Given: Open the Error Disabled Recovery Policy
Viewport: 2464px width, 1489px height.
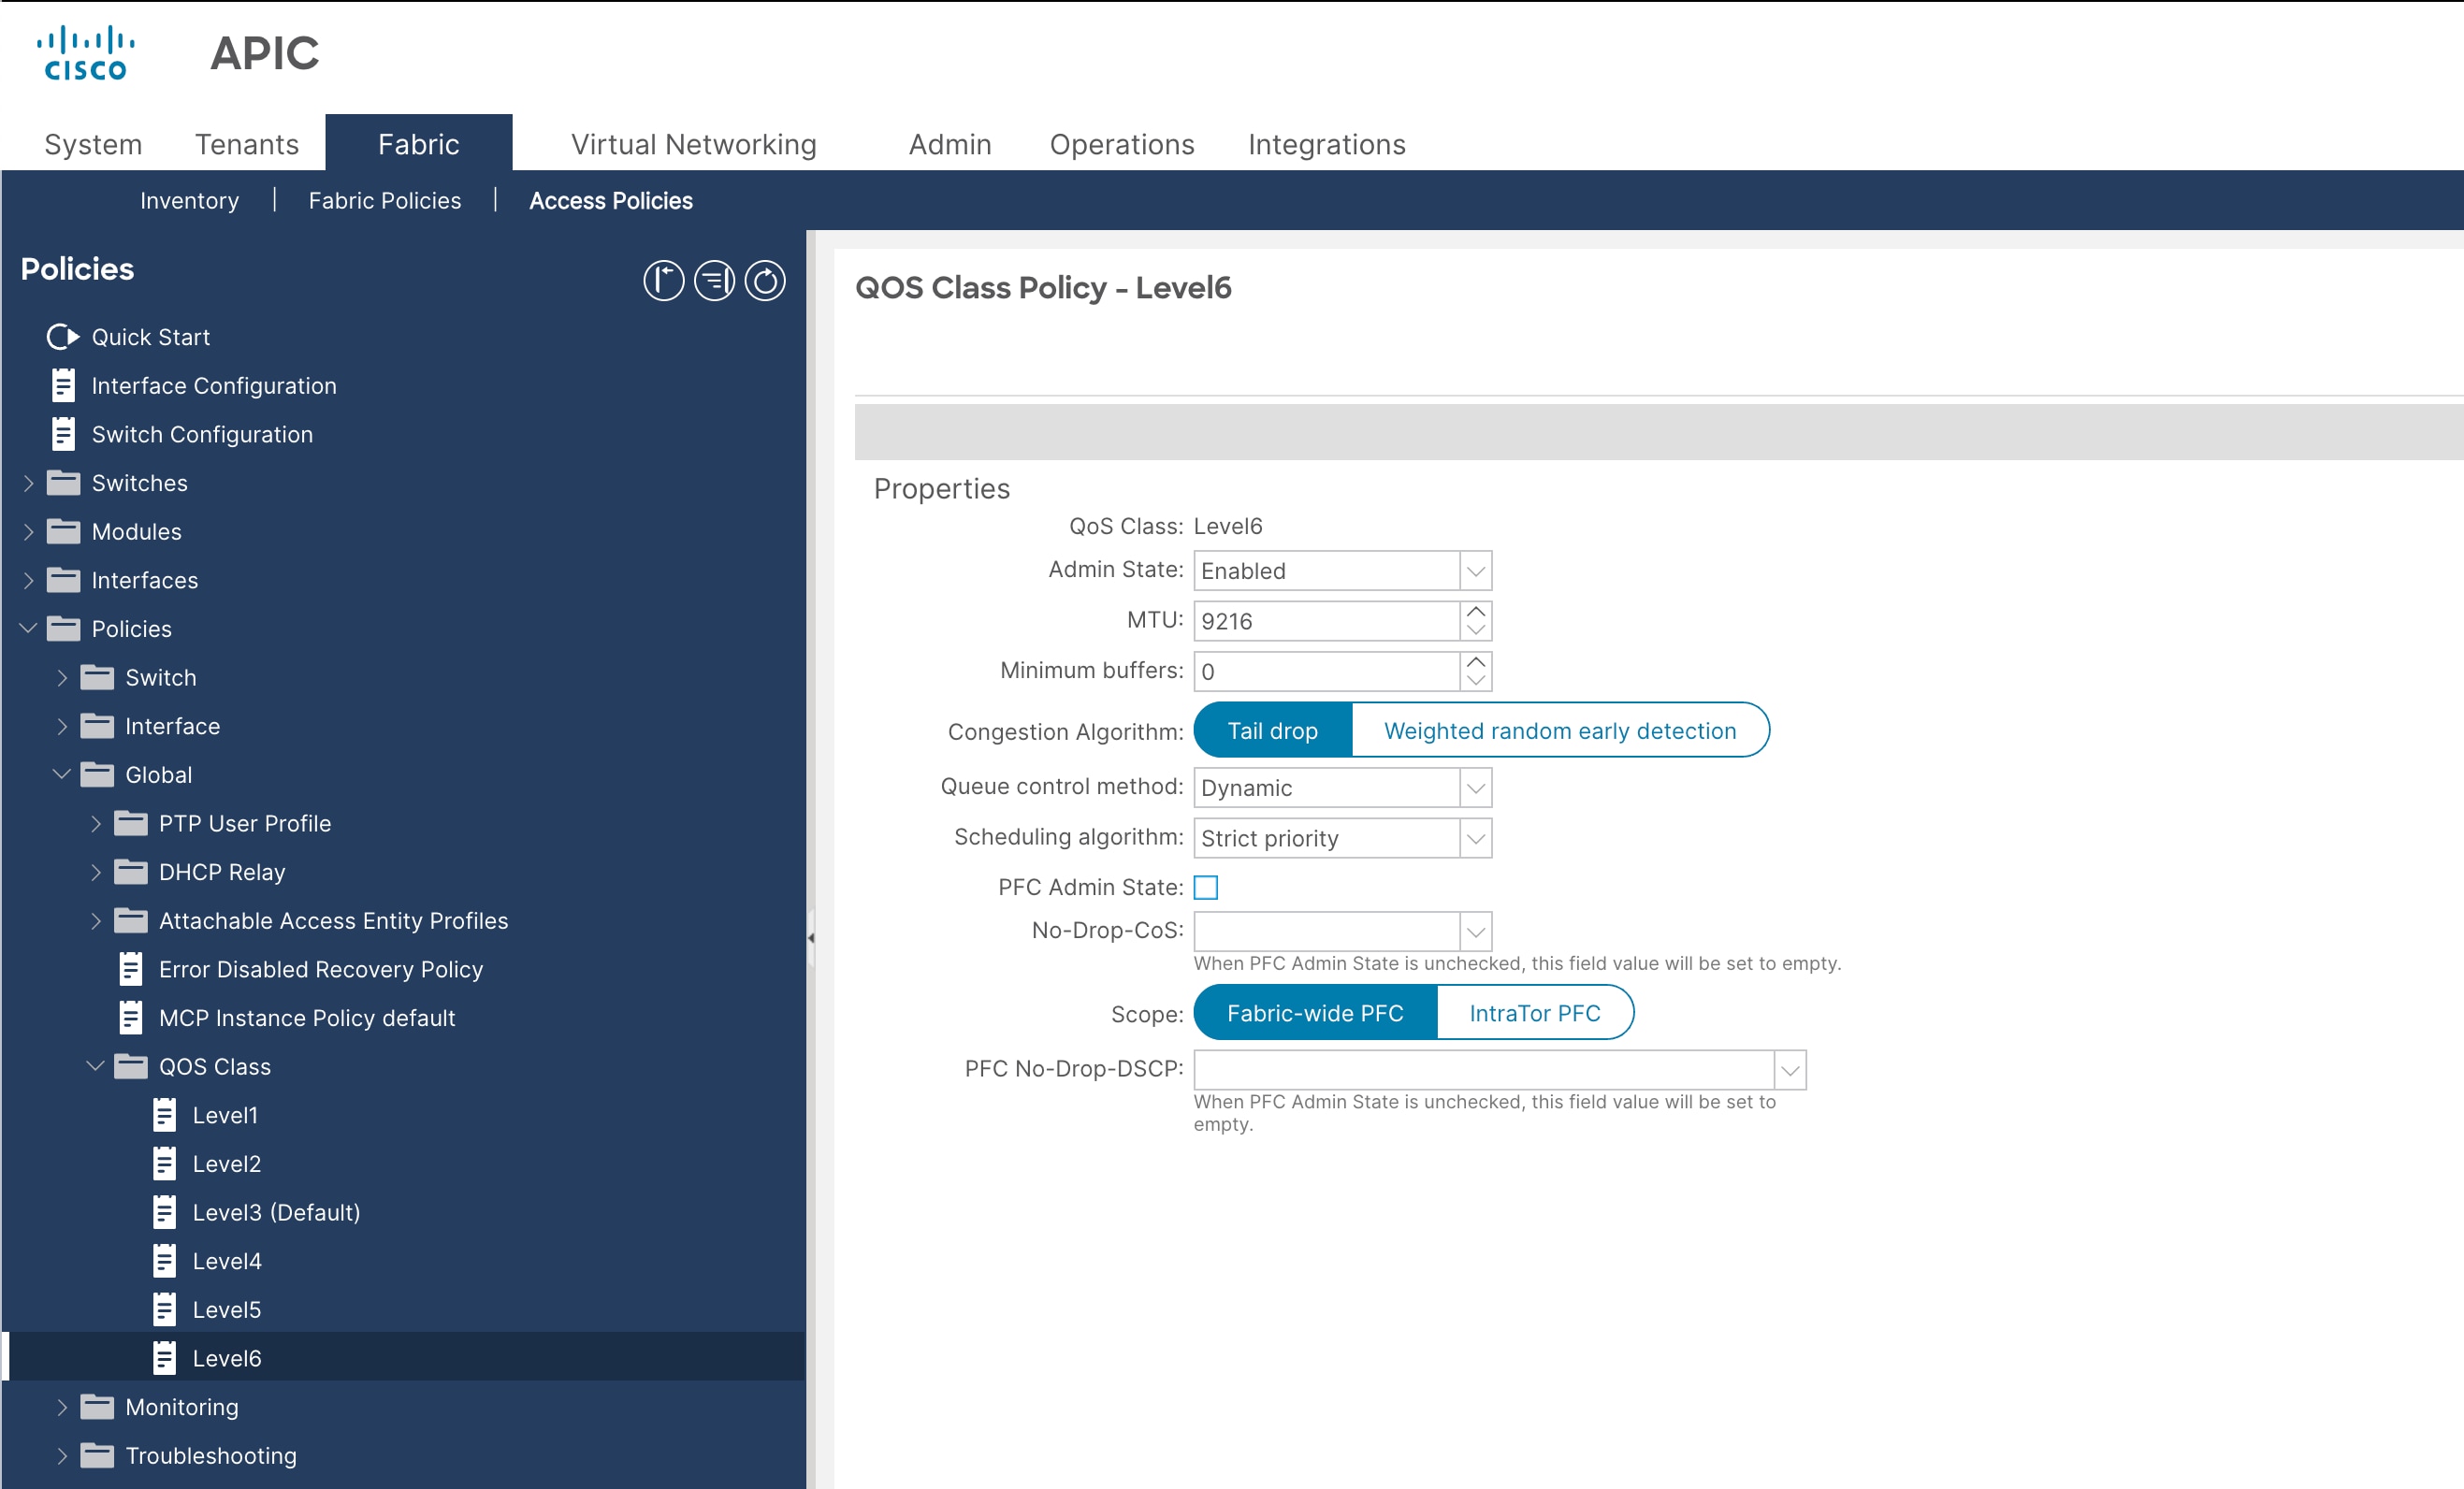Looking at the screenshot, I should click(x=320, y=969).
